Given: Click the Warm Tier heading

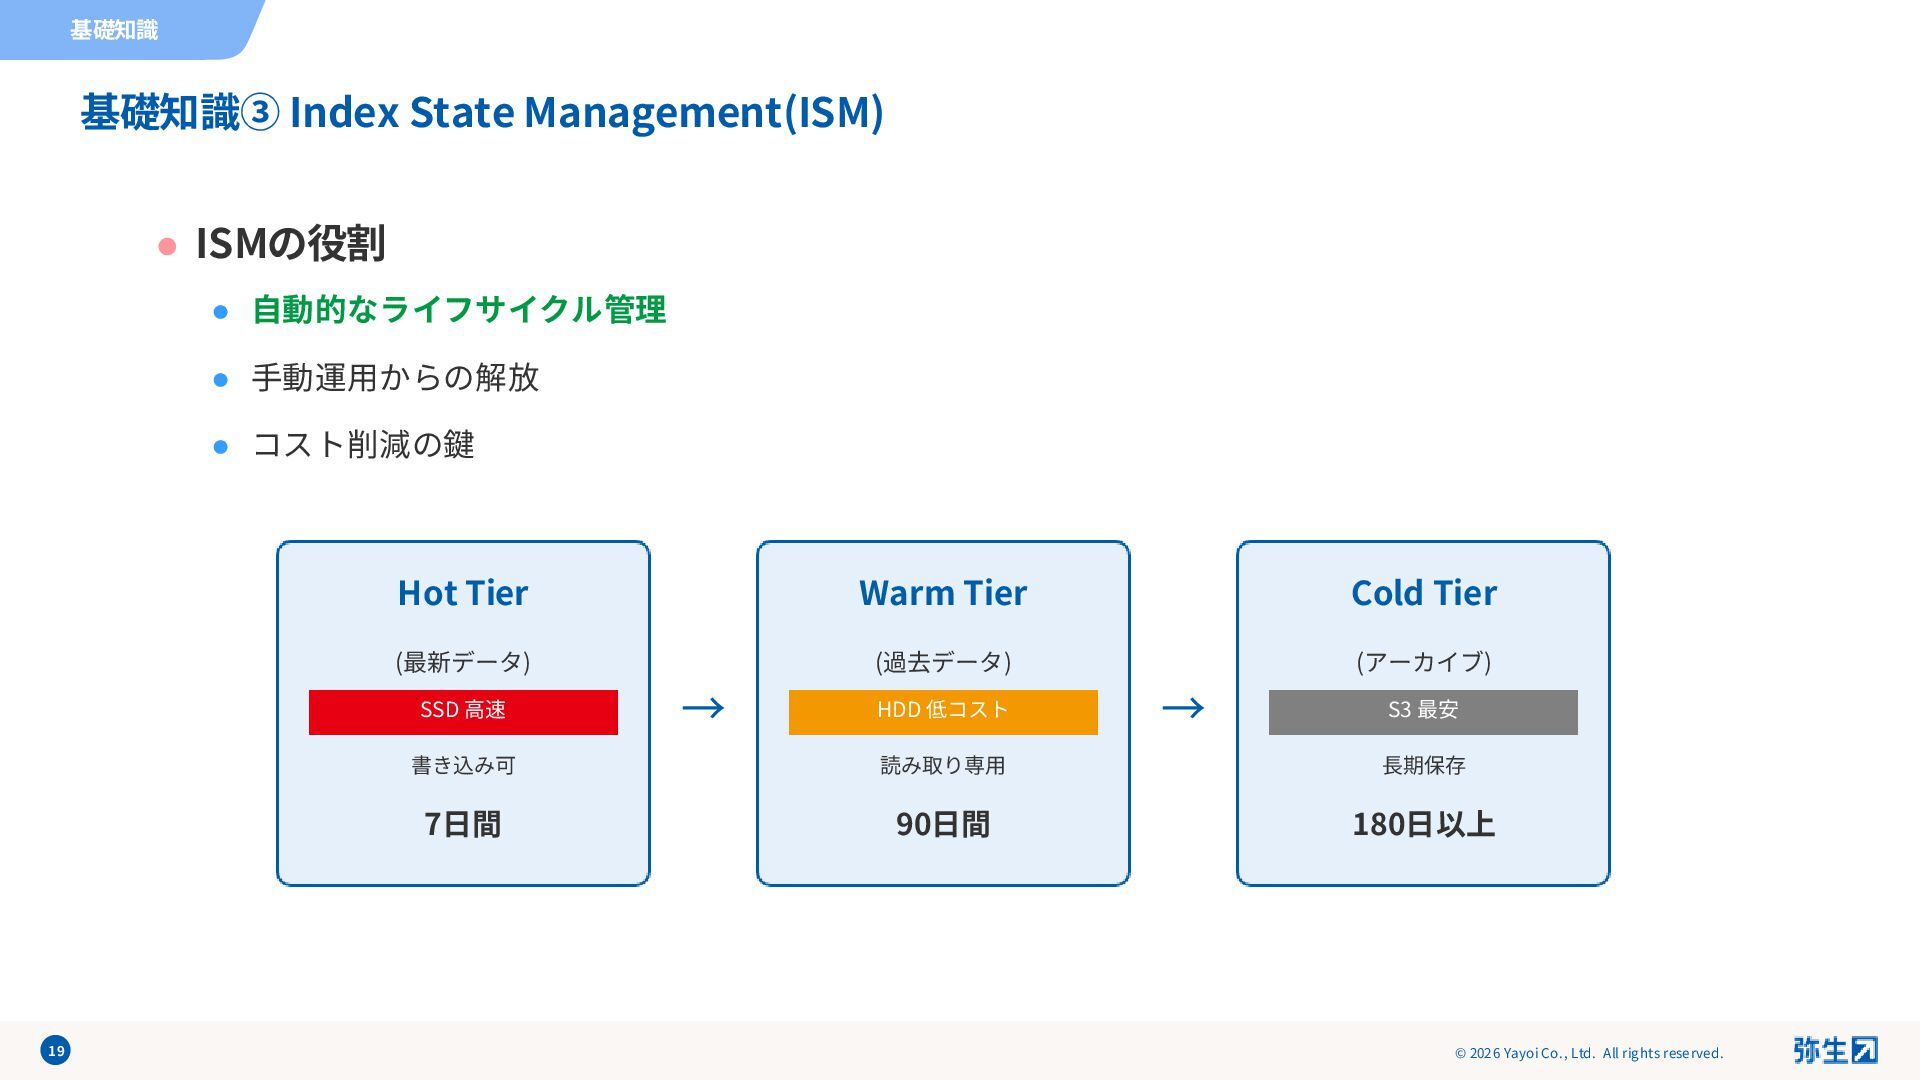Looking at the screenshot, I should [x=943, y=593].
